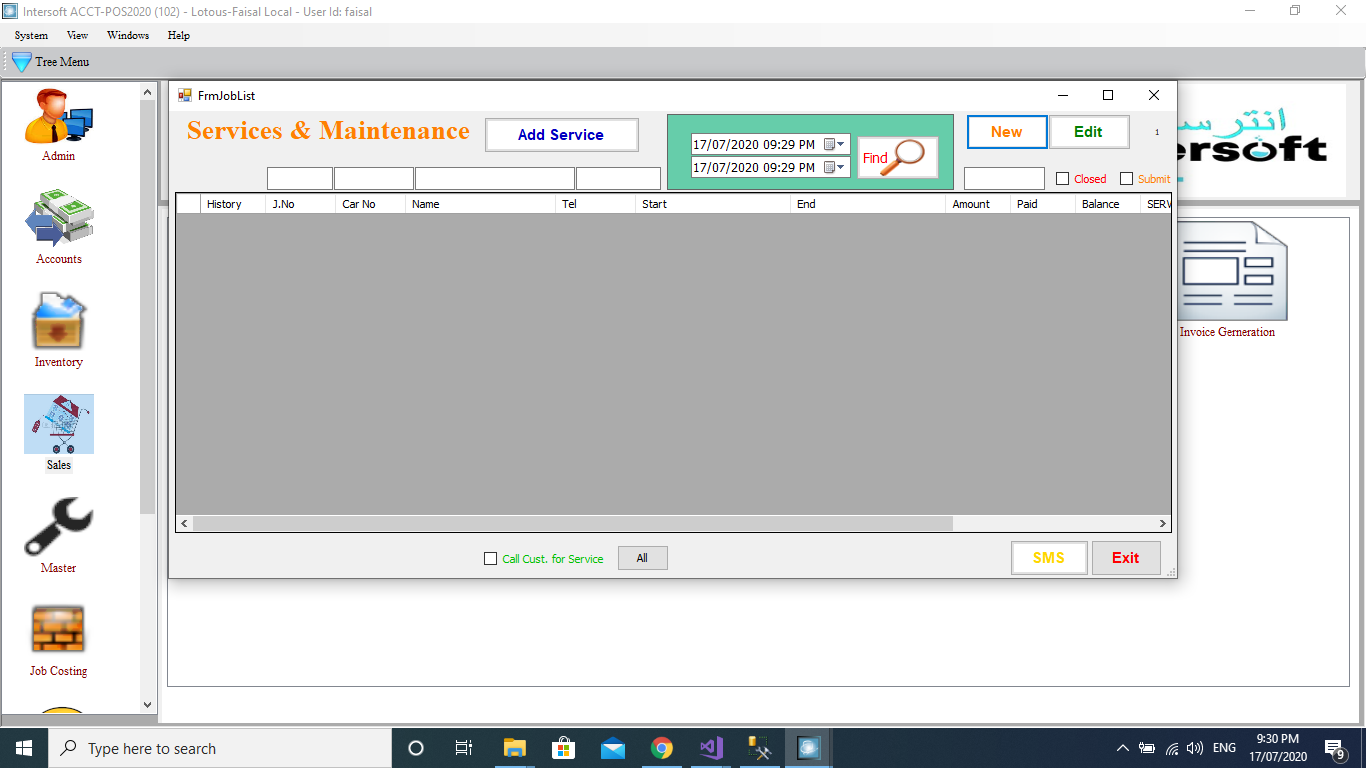
Task: Enable the Submit checkbox
Action: (x=1127, y=179)
